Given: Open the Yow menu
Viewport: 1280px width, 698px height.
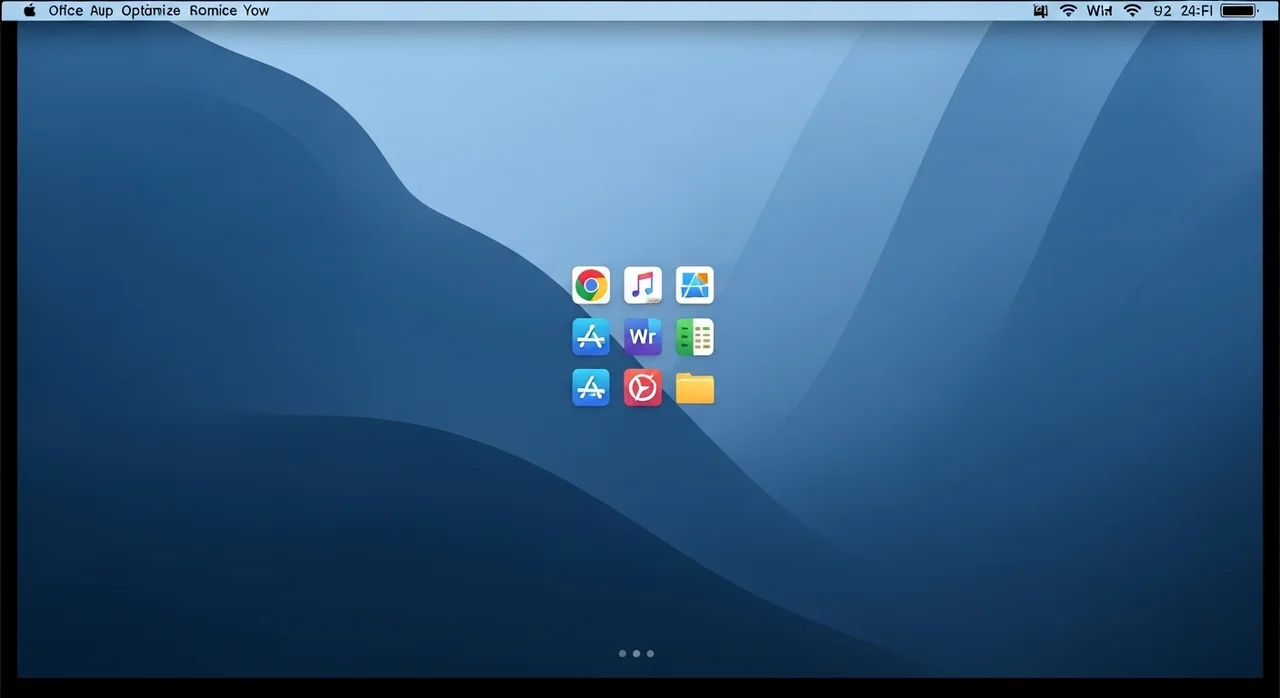Looking at the screenshot, I should coord(256,11).
